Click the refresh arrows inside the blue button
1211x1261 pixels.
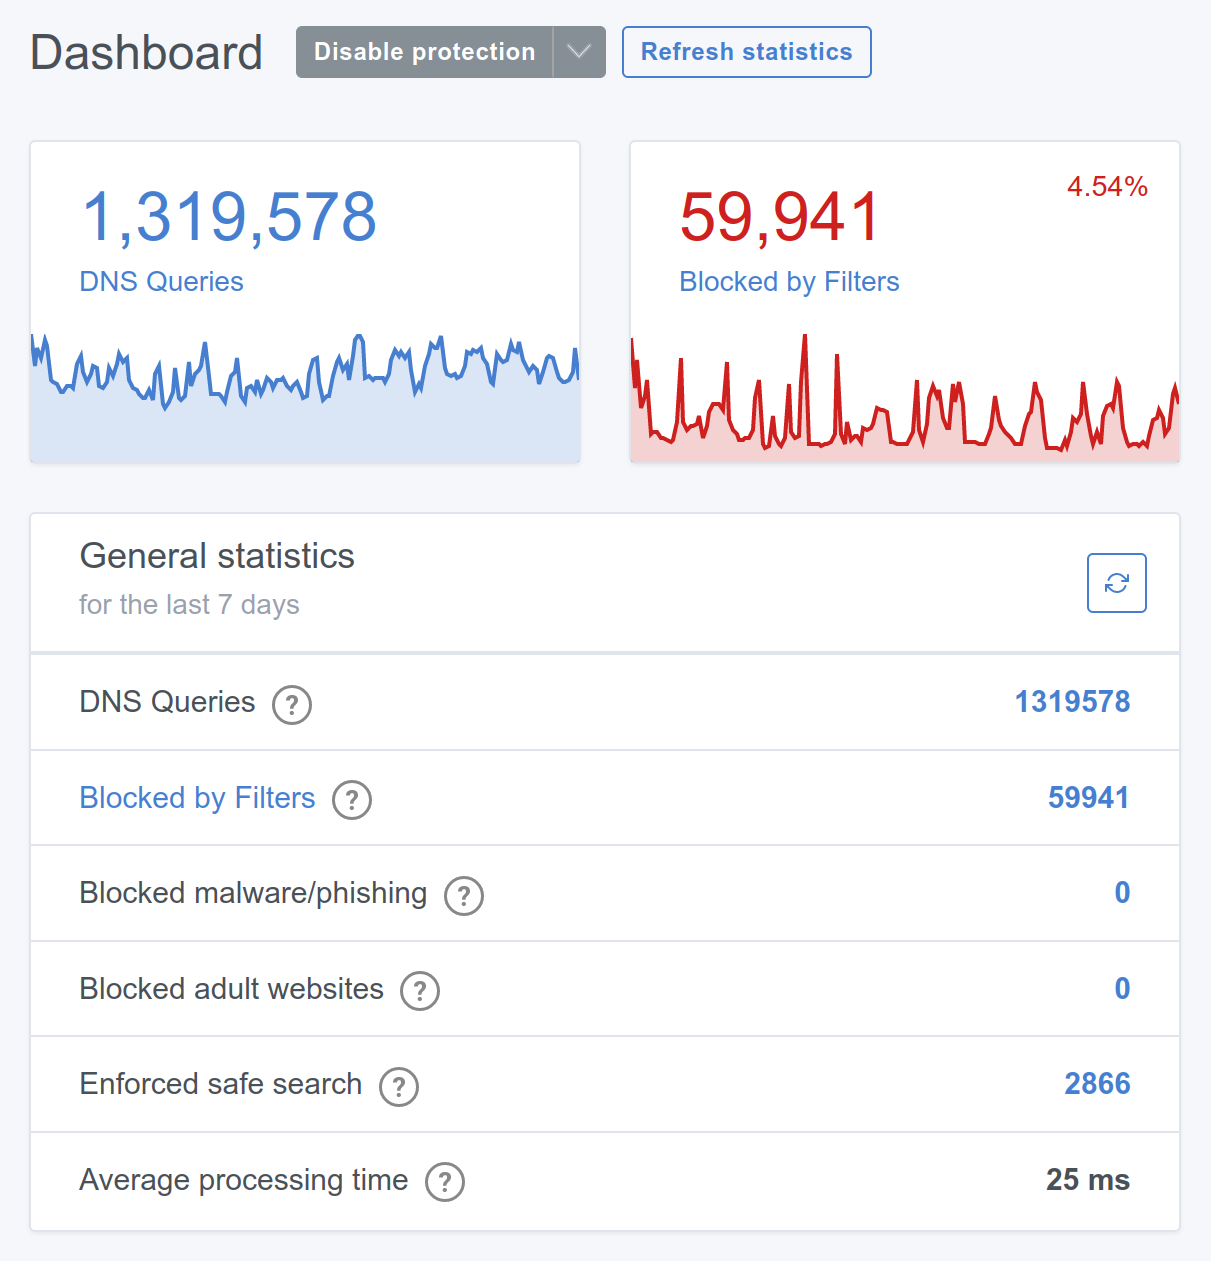1116,583
